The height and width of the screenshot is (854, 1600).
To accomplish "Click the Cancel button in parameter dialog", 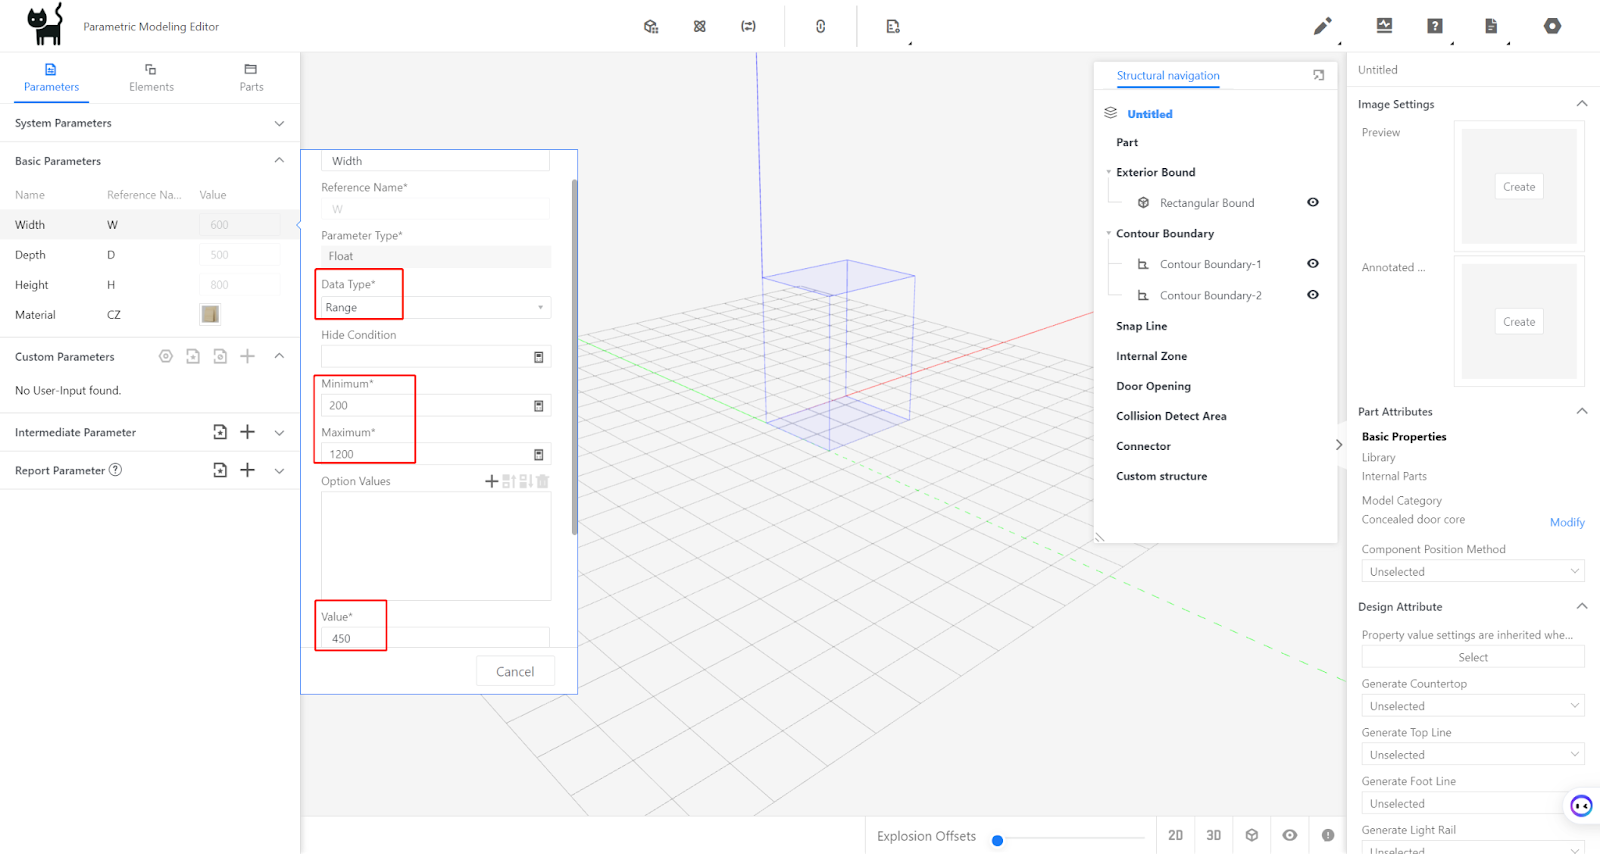I will click(x=515, y=672).
